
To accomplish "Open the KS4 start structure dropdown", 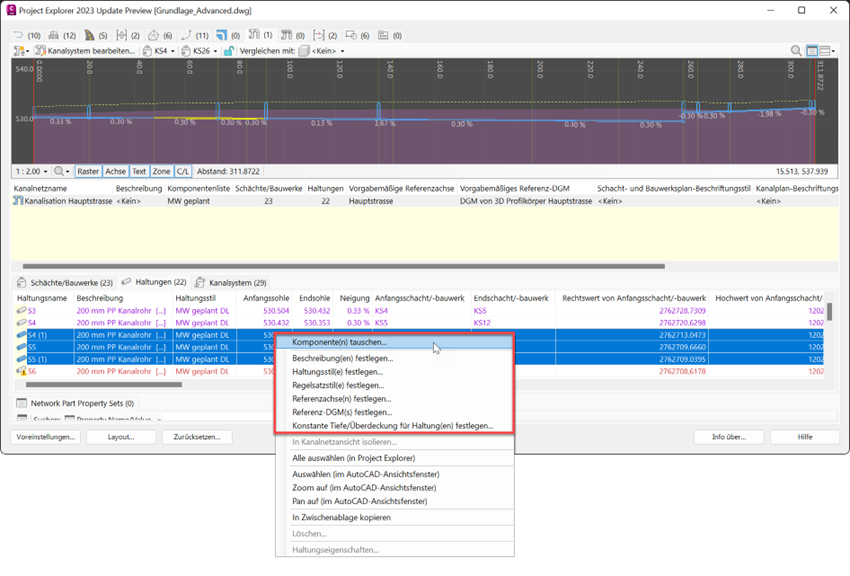I will pyautogui.click(x=160, y=51).
